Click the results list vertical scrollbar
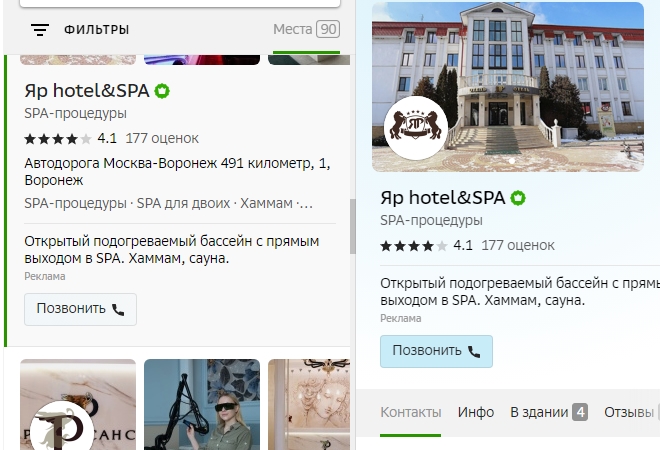 tap(352, 225)
